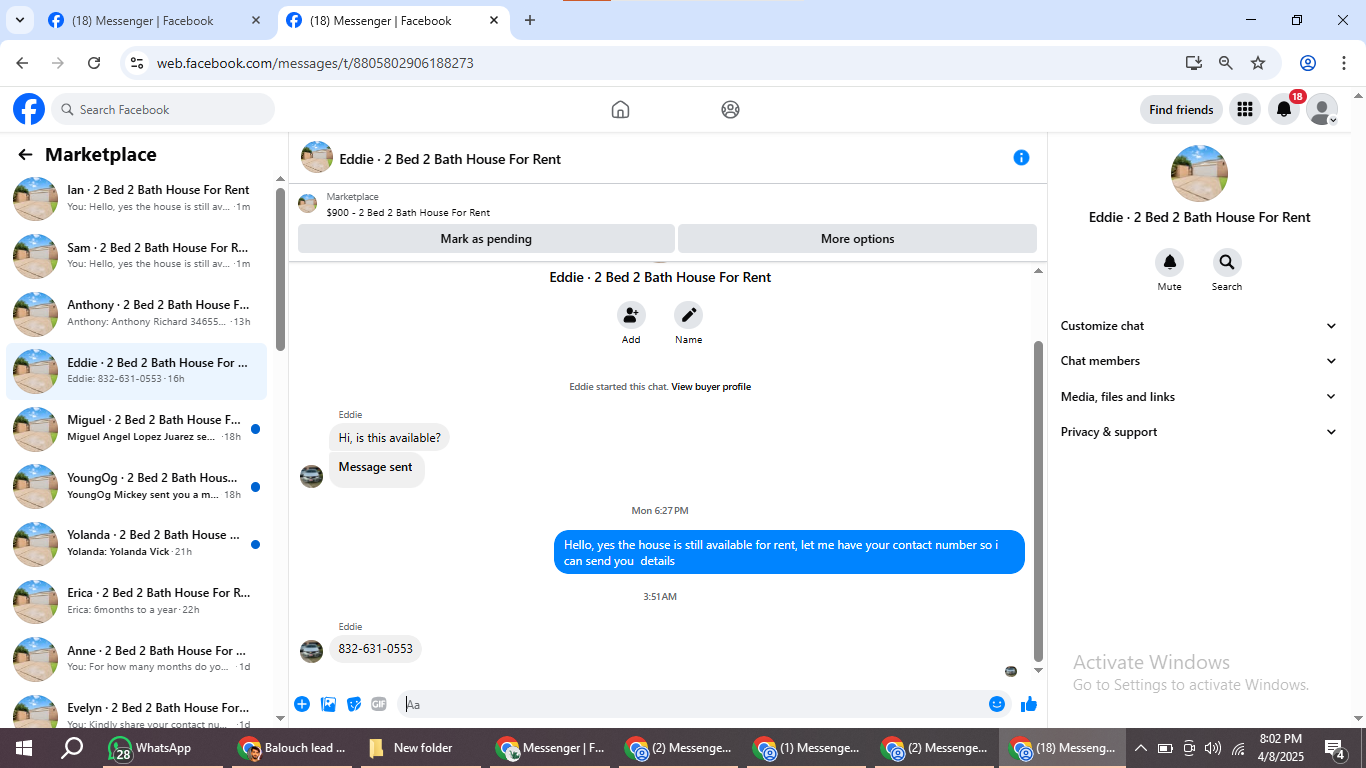The height and width of the screenshot is (768, 1366).
Task: Edit the chat name pencil icon
Action: click(x=688, y=316)
